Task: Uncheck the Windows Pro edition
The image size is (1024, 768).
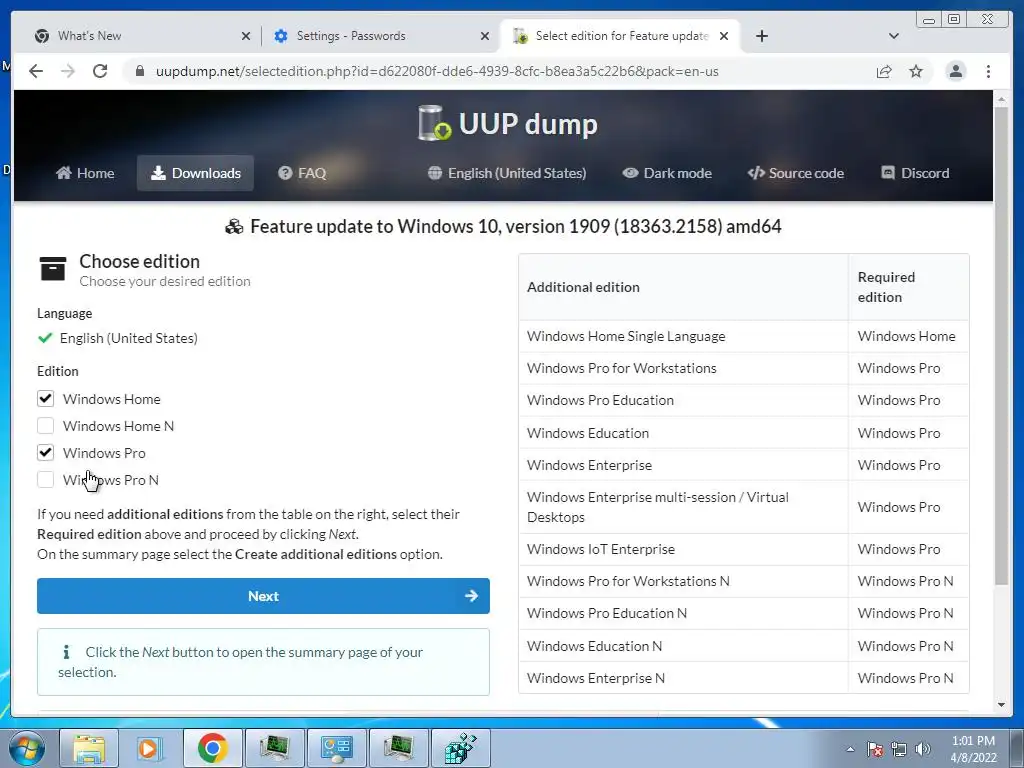Action: (x=45, y=453)
